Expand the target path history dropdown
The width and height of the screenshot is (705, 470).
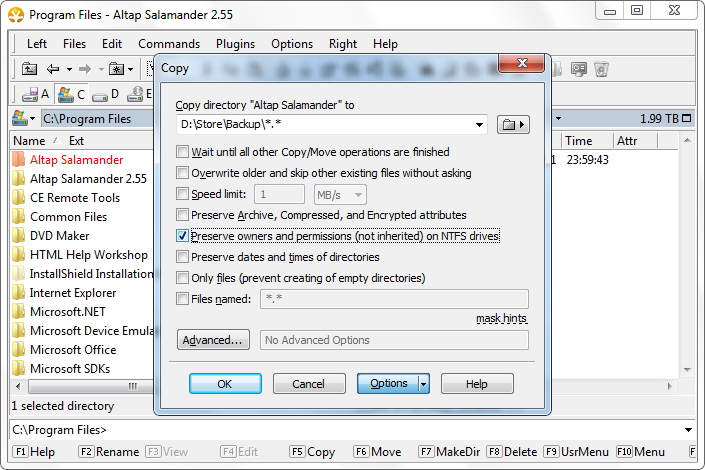[479, 125]
